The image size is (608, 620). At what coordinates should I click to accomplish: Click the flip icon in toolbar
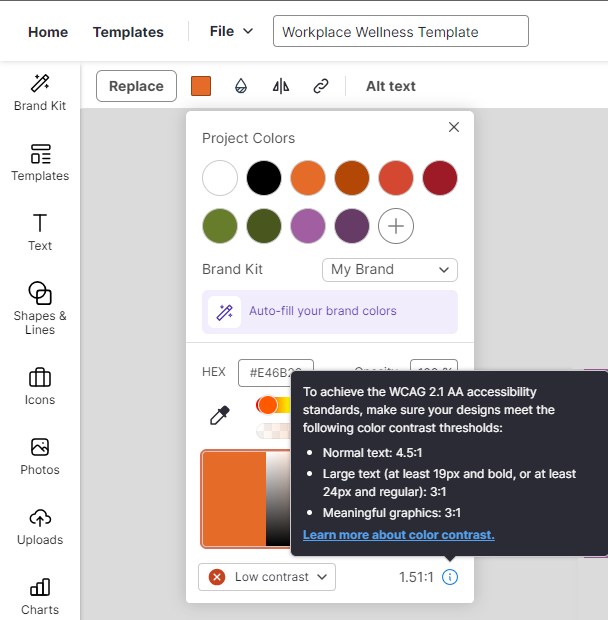tap(281, 86)
